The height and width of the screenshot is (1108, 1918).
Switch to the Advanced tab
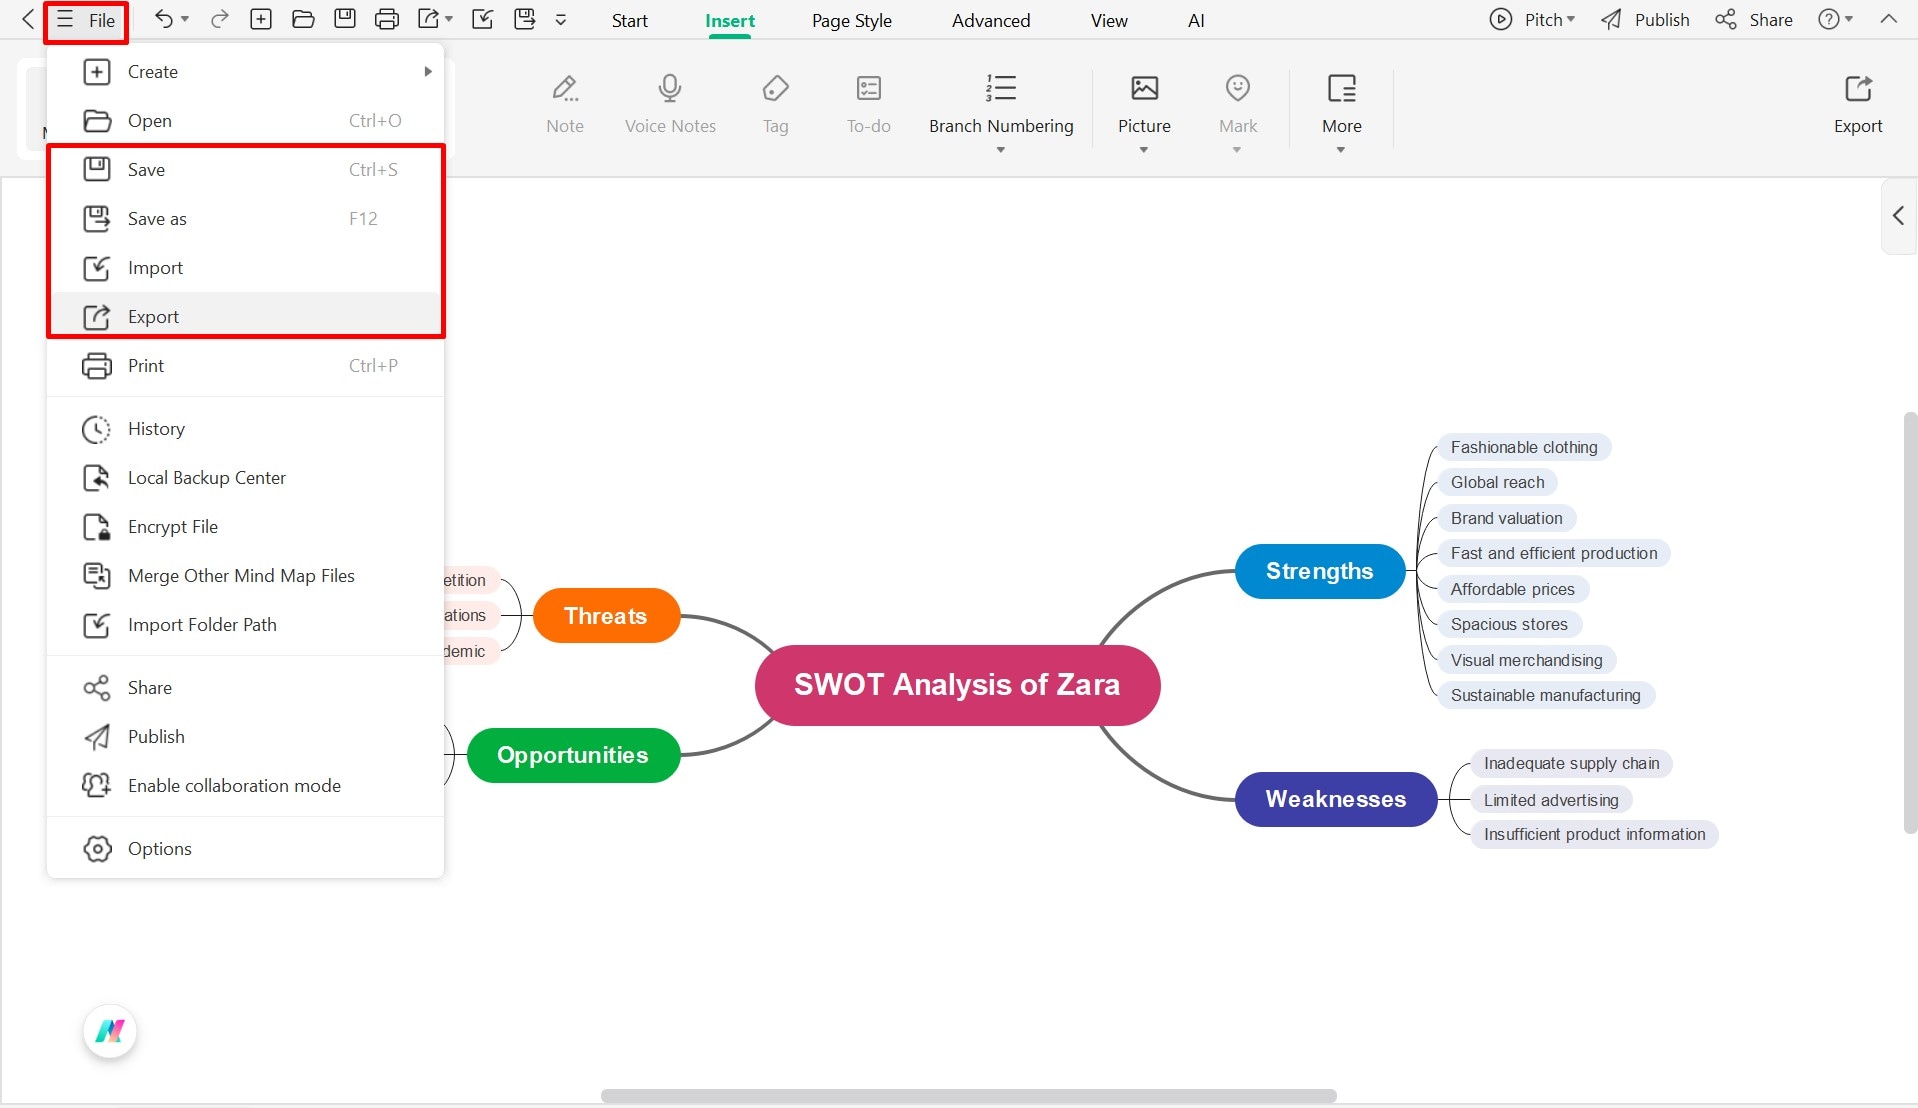(991, 20)
